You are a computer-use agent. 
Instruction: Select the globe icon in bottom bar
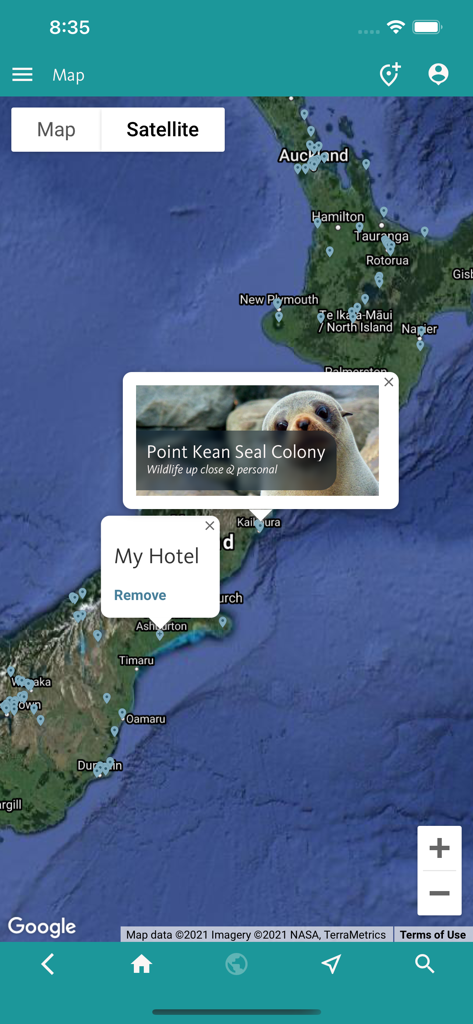(236, 964)
